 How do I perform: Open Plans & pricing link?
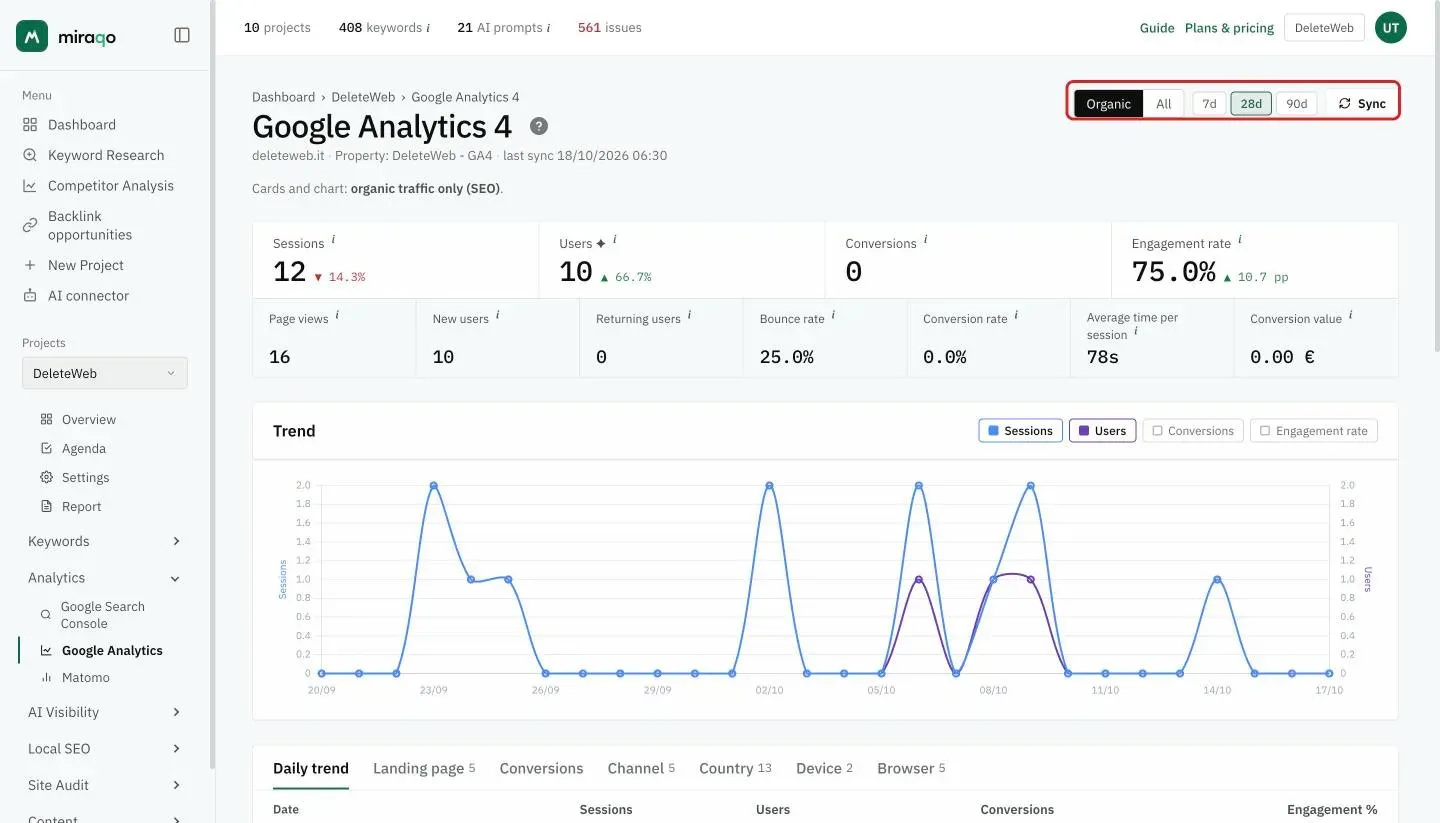[1229, 28]
